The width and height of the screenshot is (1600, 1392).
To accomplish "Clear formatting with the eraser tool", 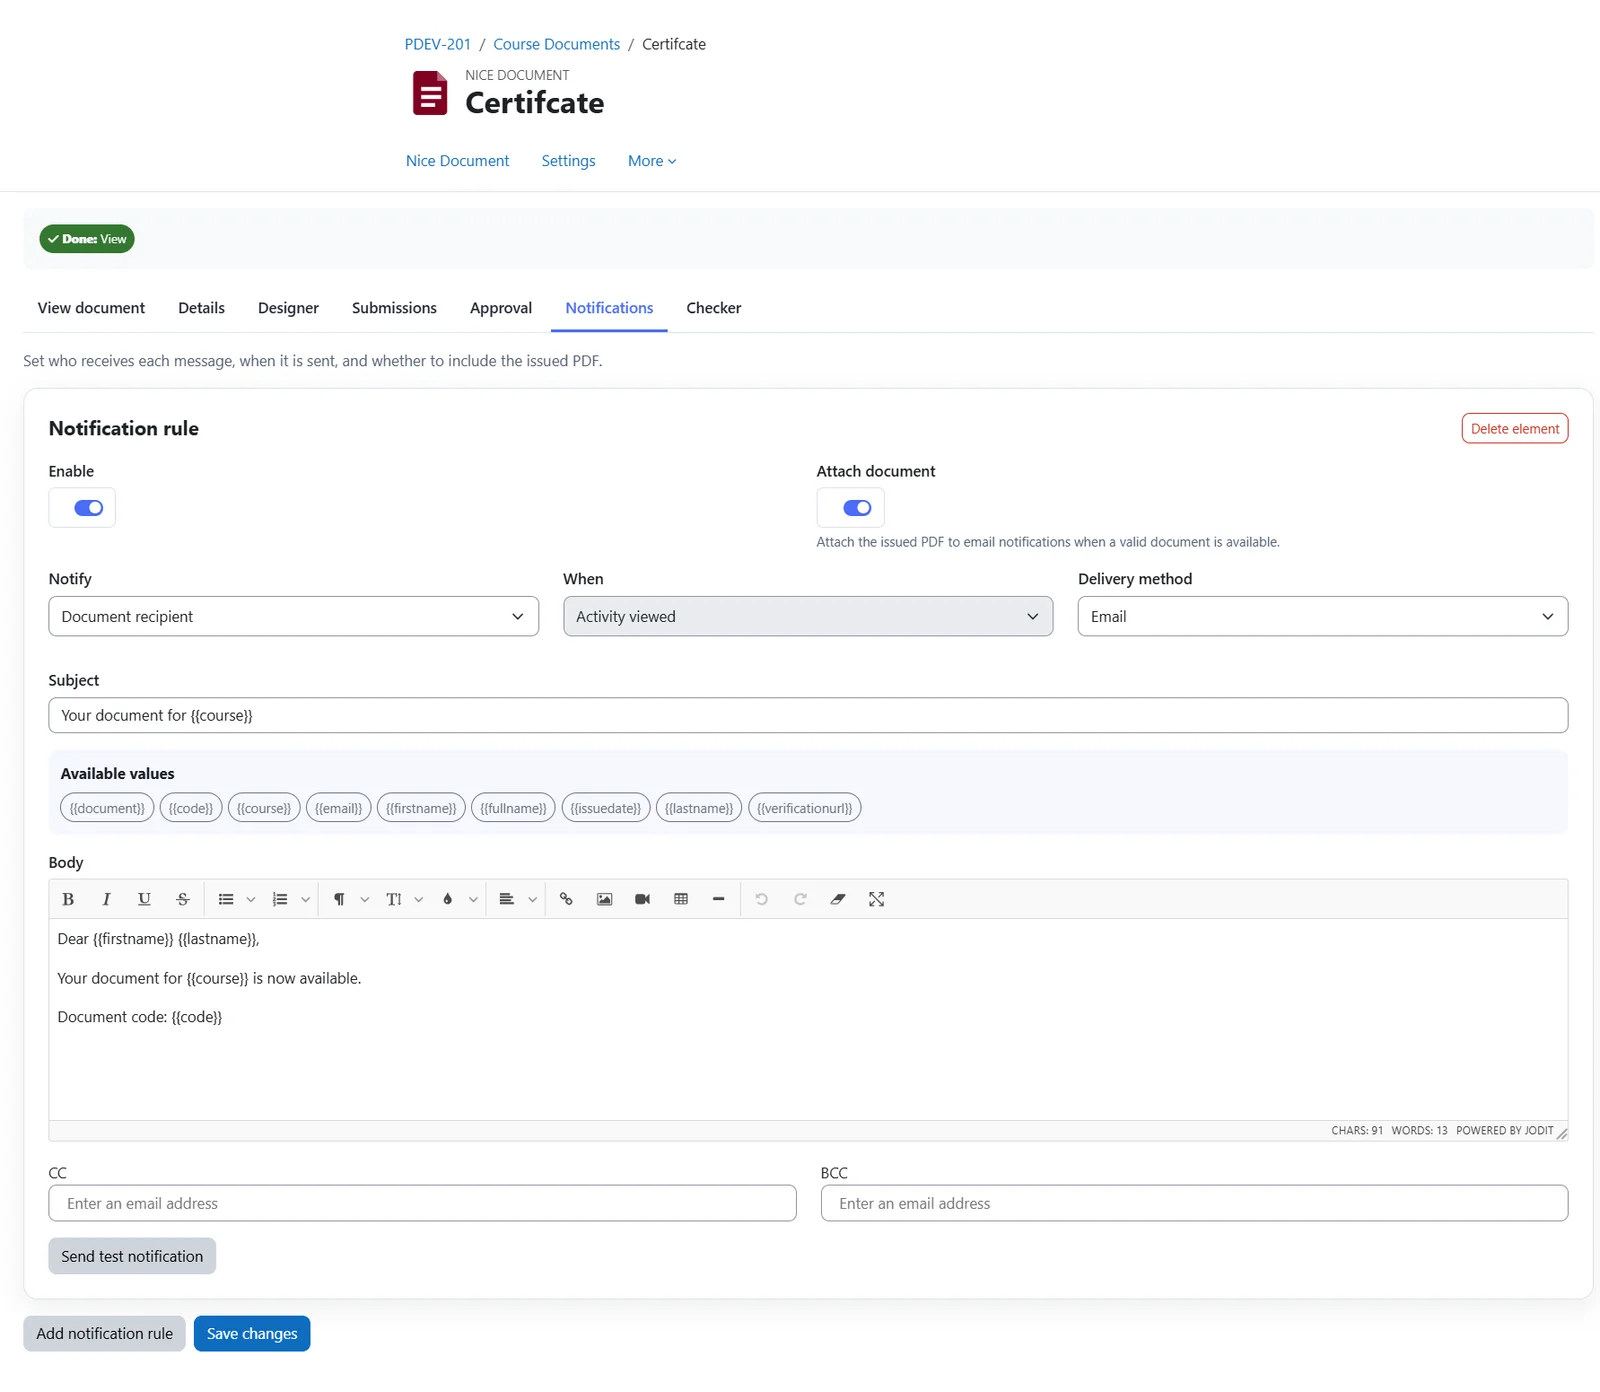I will [x=838, y=899].
